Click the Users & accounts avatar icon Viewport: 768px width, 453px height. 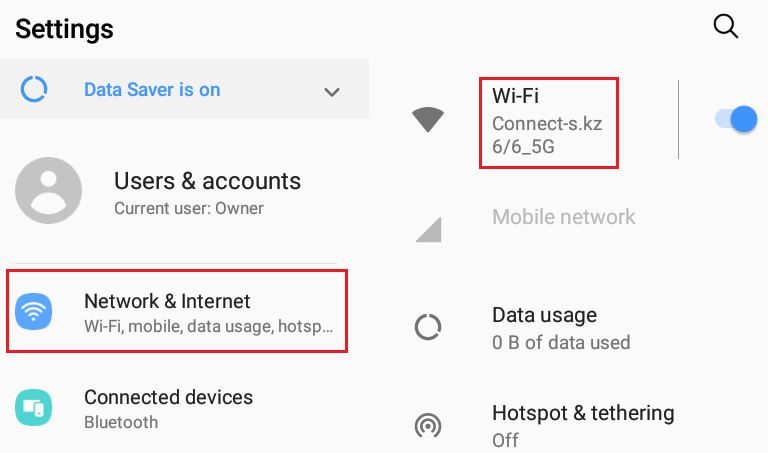48,191
